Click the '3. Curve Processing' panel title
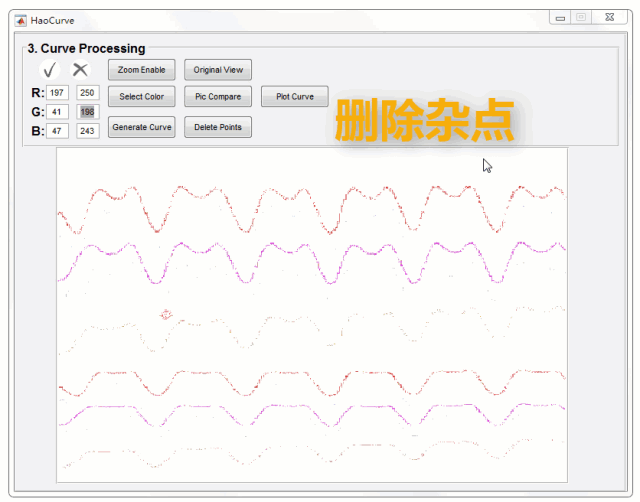 point(86,49)
